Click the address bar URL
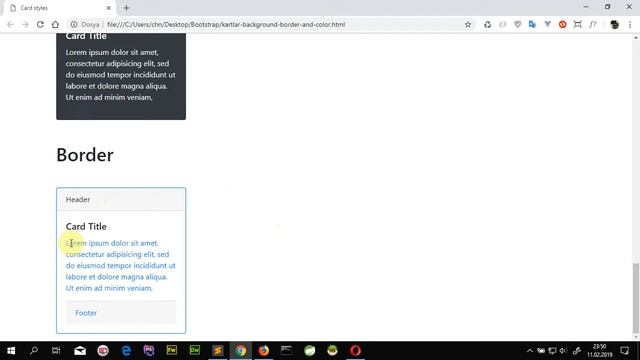Screen dimensions: 640x360 [x=226, y=24]
